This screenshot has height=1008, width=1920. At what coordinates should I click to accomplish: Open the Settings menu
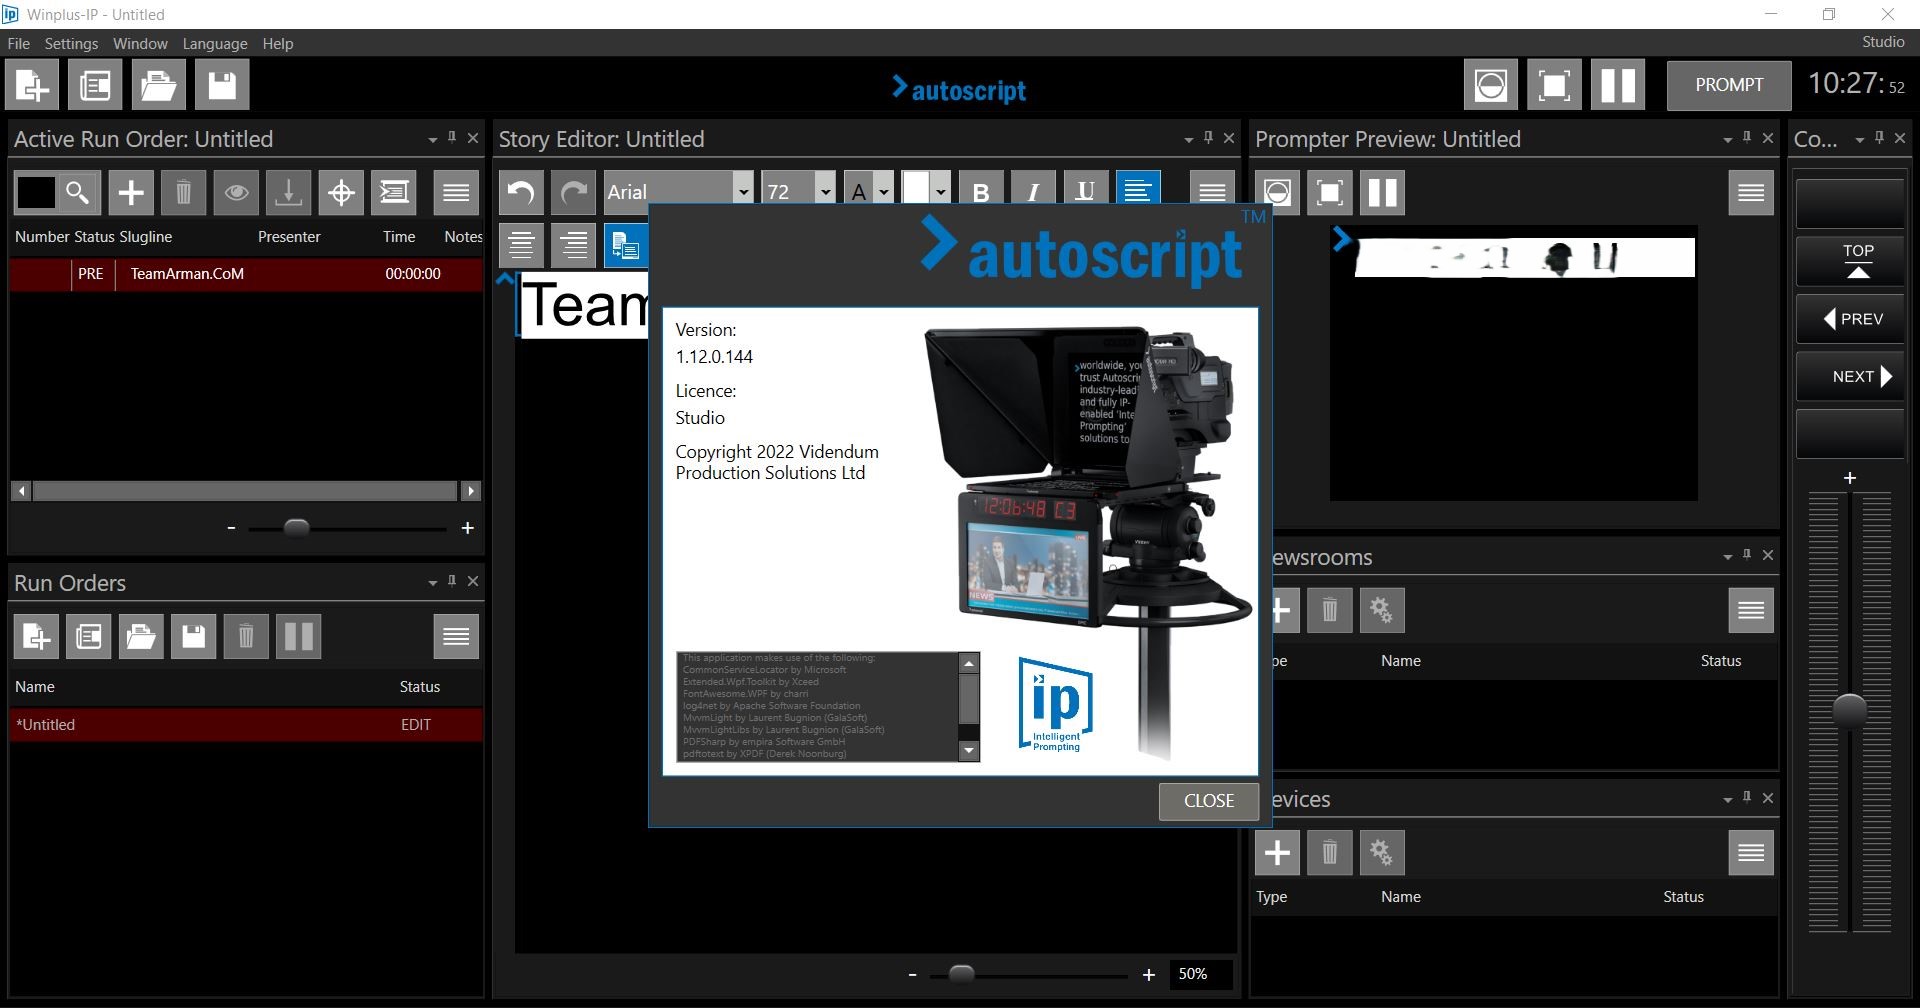click(71, 44)
